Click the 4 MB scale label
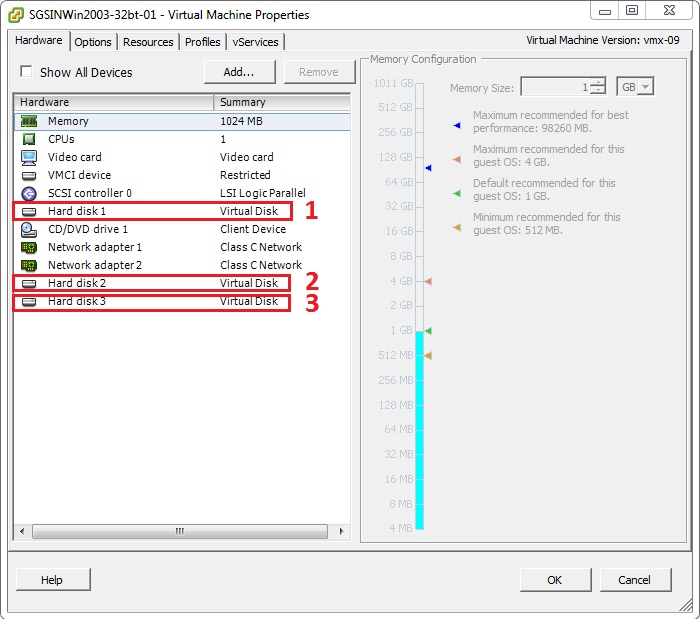 coord(401,528)
